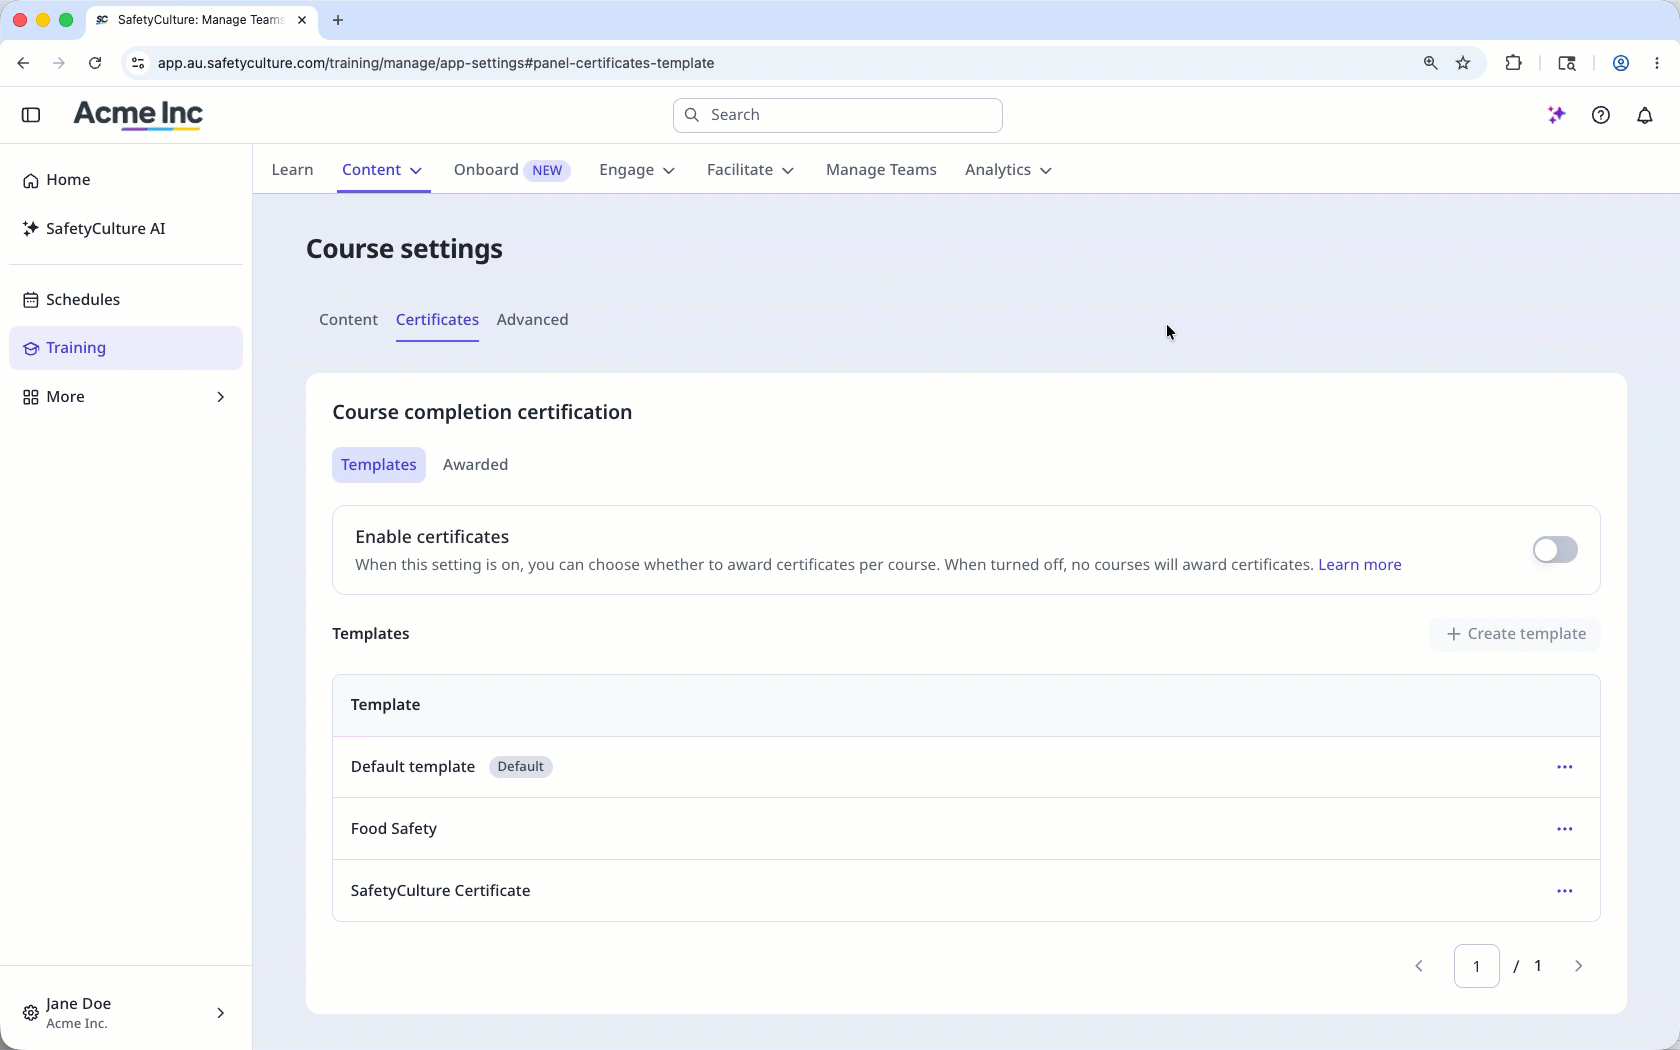Click Food Safety template name

(x=394, y=829)
